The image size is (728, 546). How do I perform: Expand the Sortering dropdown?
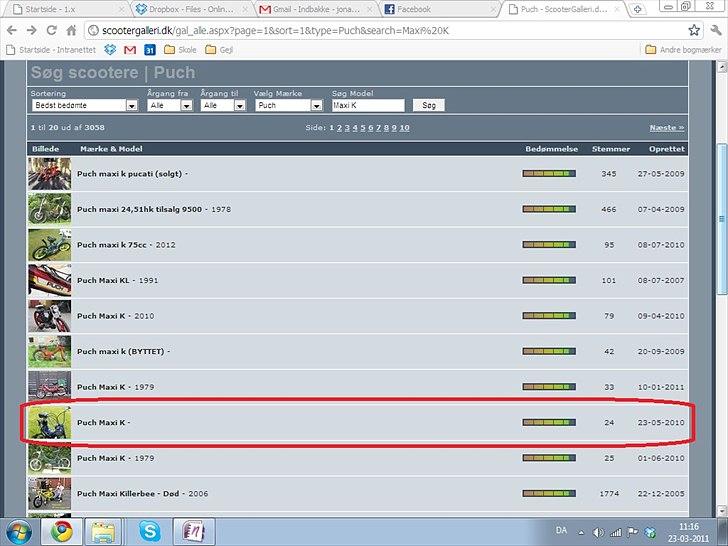83,105
